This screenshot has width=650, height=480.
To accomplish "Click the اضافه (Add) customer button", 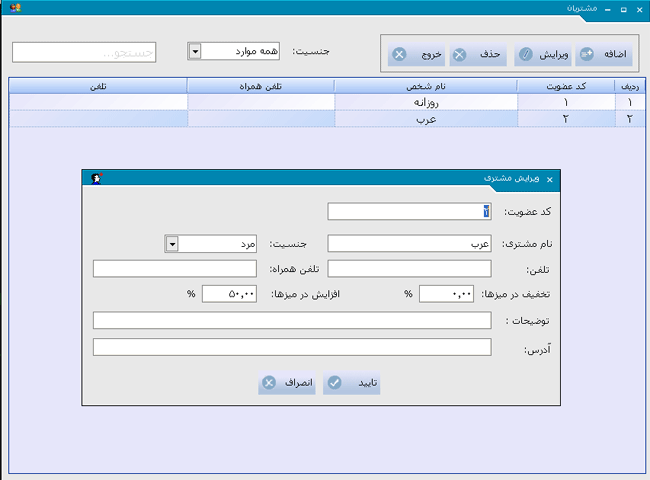I will click(x=604, y=54).
